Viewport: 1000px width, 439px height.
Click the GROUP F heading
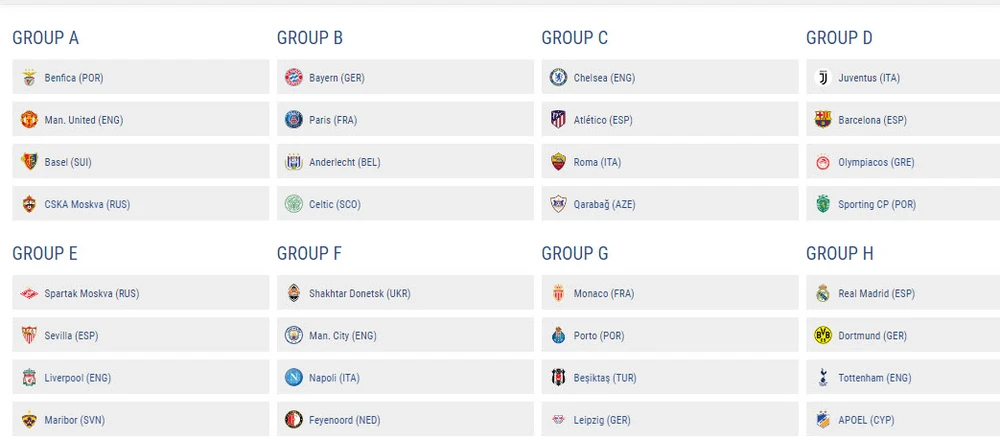(x=309, y=254)
